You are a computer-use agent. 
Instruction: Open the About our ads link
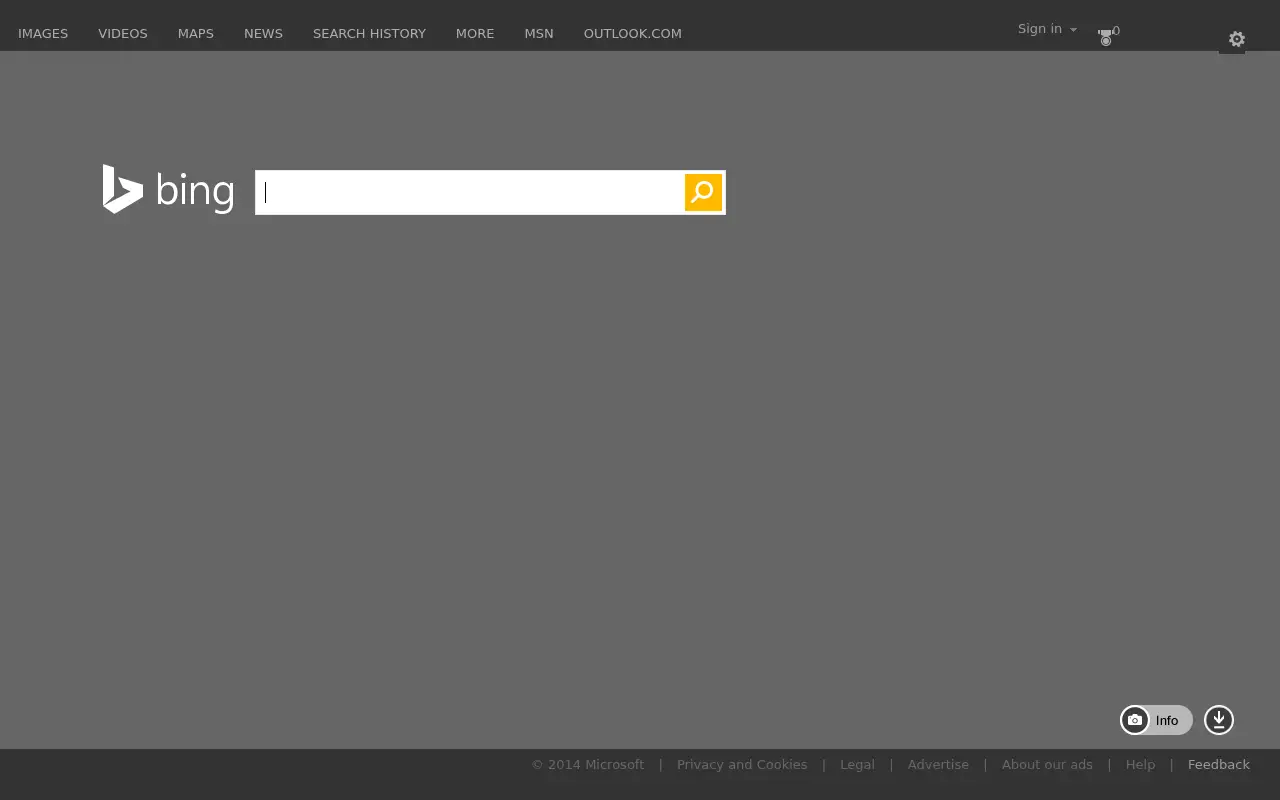point(1047,764)
